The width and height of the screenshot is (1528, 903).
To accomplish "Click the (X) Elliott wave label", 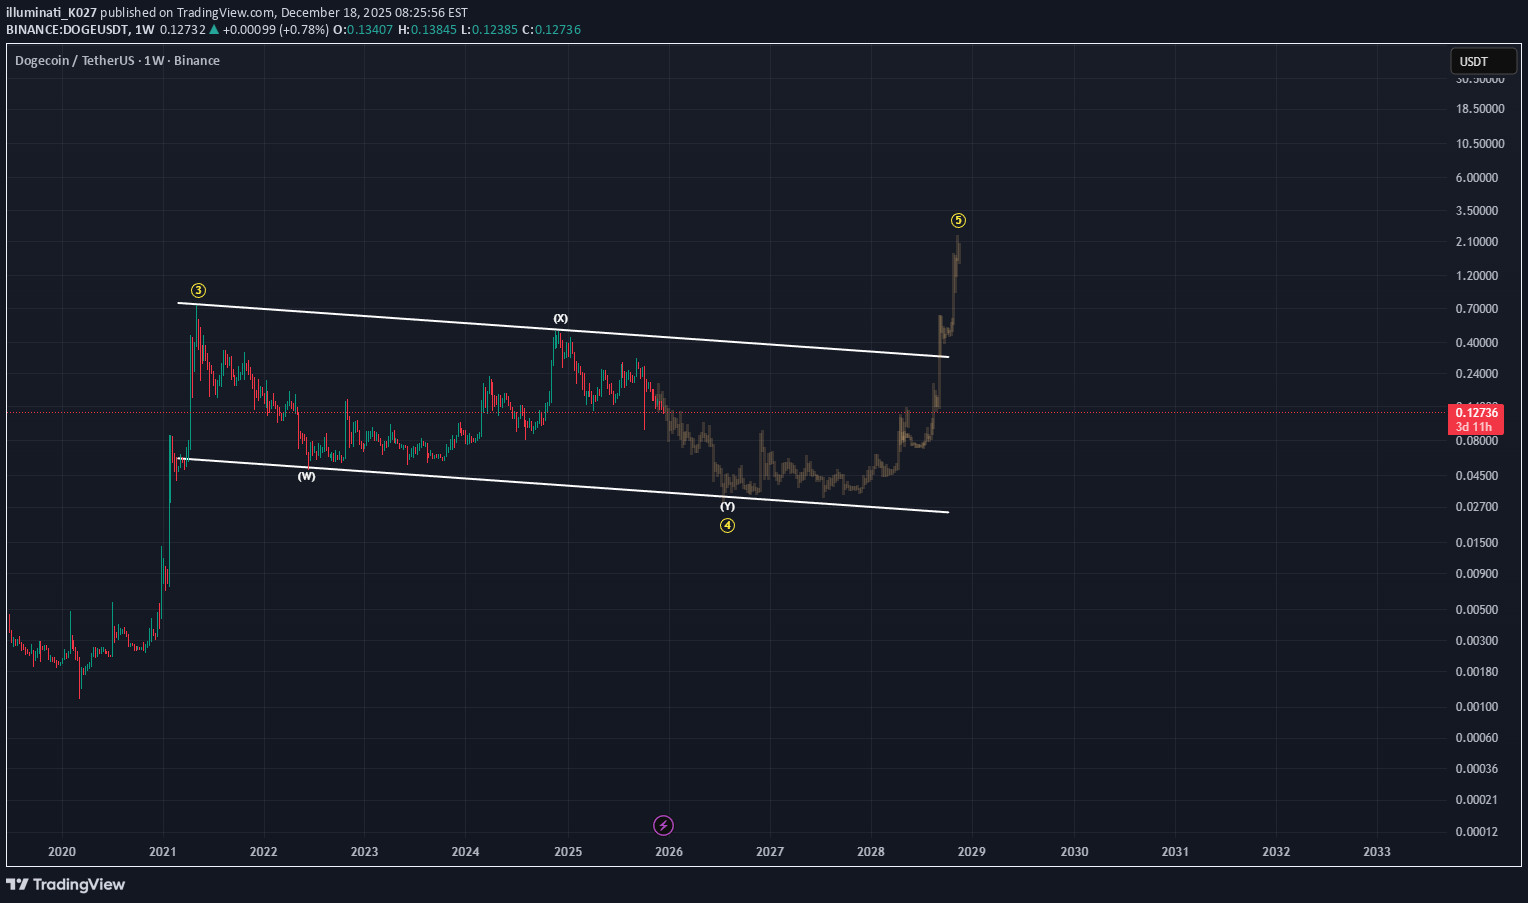I will pos(559,318).
